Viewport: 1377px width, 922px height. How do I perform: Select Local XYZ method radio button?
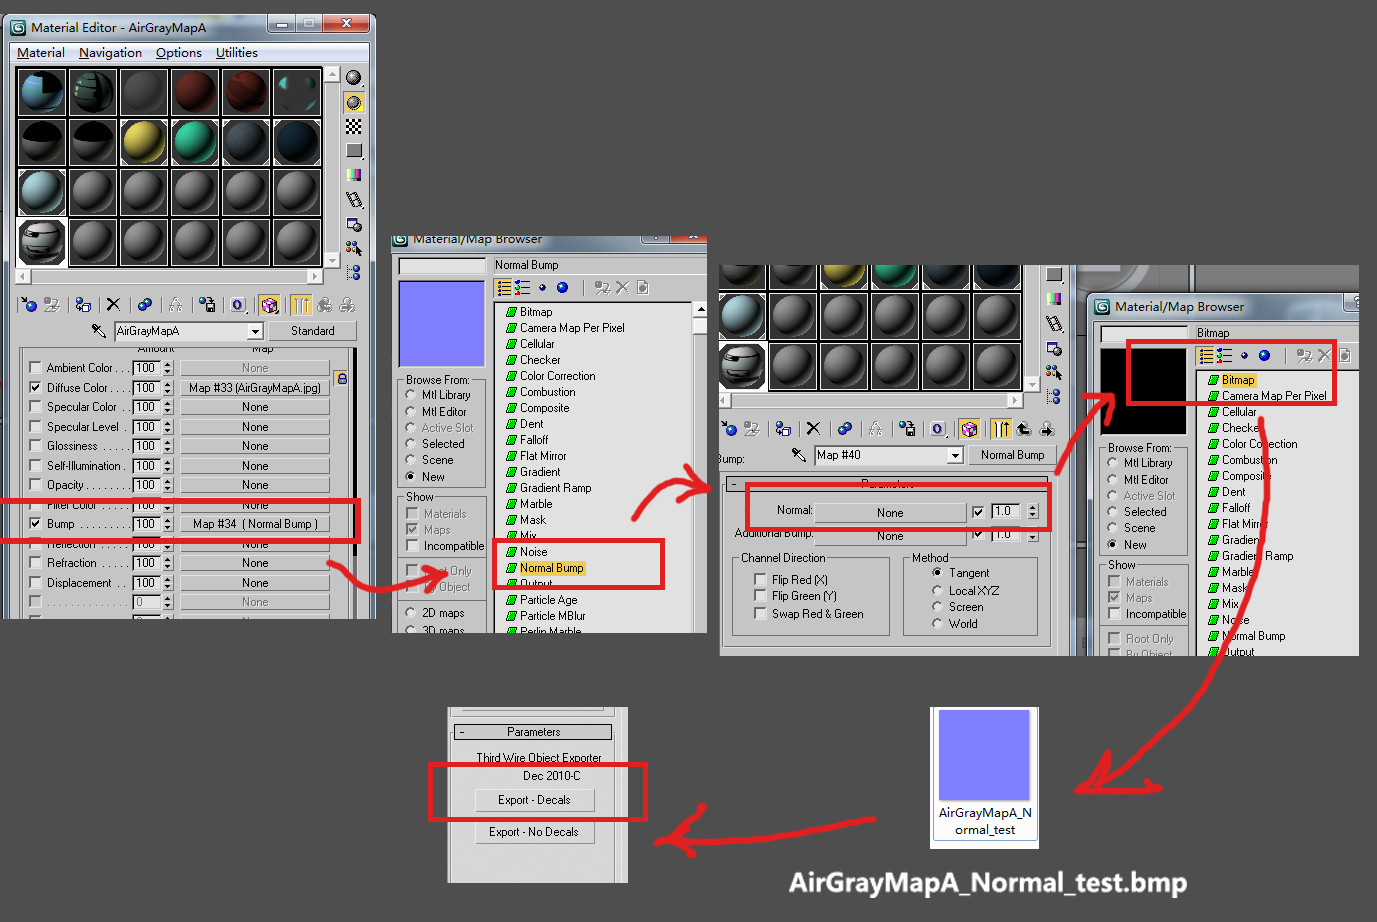coord(937,590)
